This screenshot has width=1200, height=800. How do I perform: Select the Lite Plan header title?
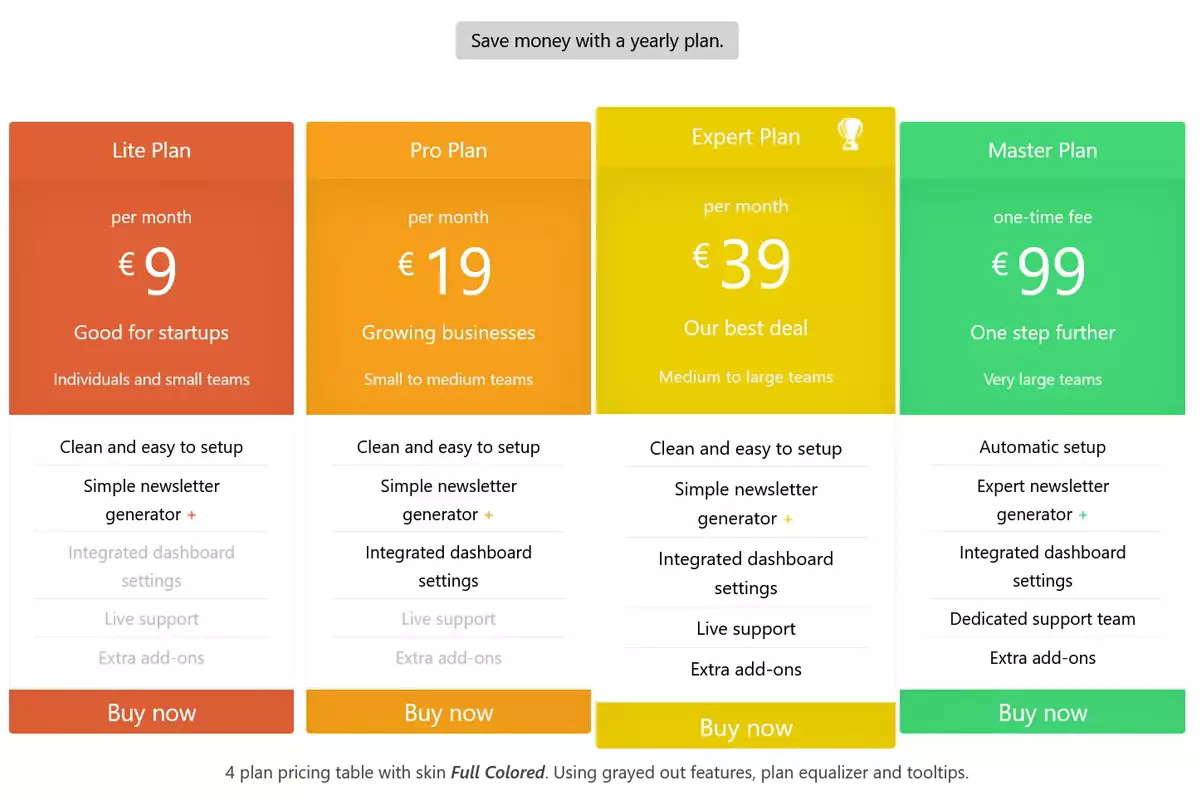151,150
